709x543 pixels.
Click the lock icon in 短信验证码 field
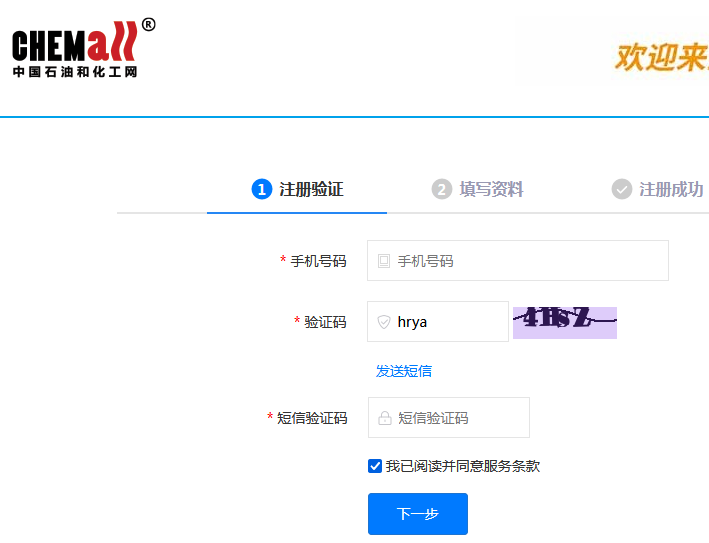click(385, 418)
